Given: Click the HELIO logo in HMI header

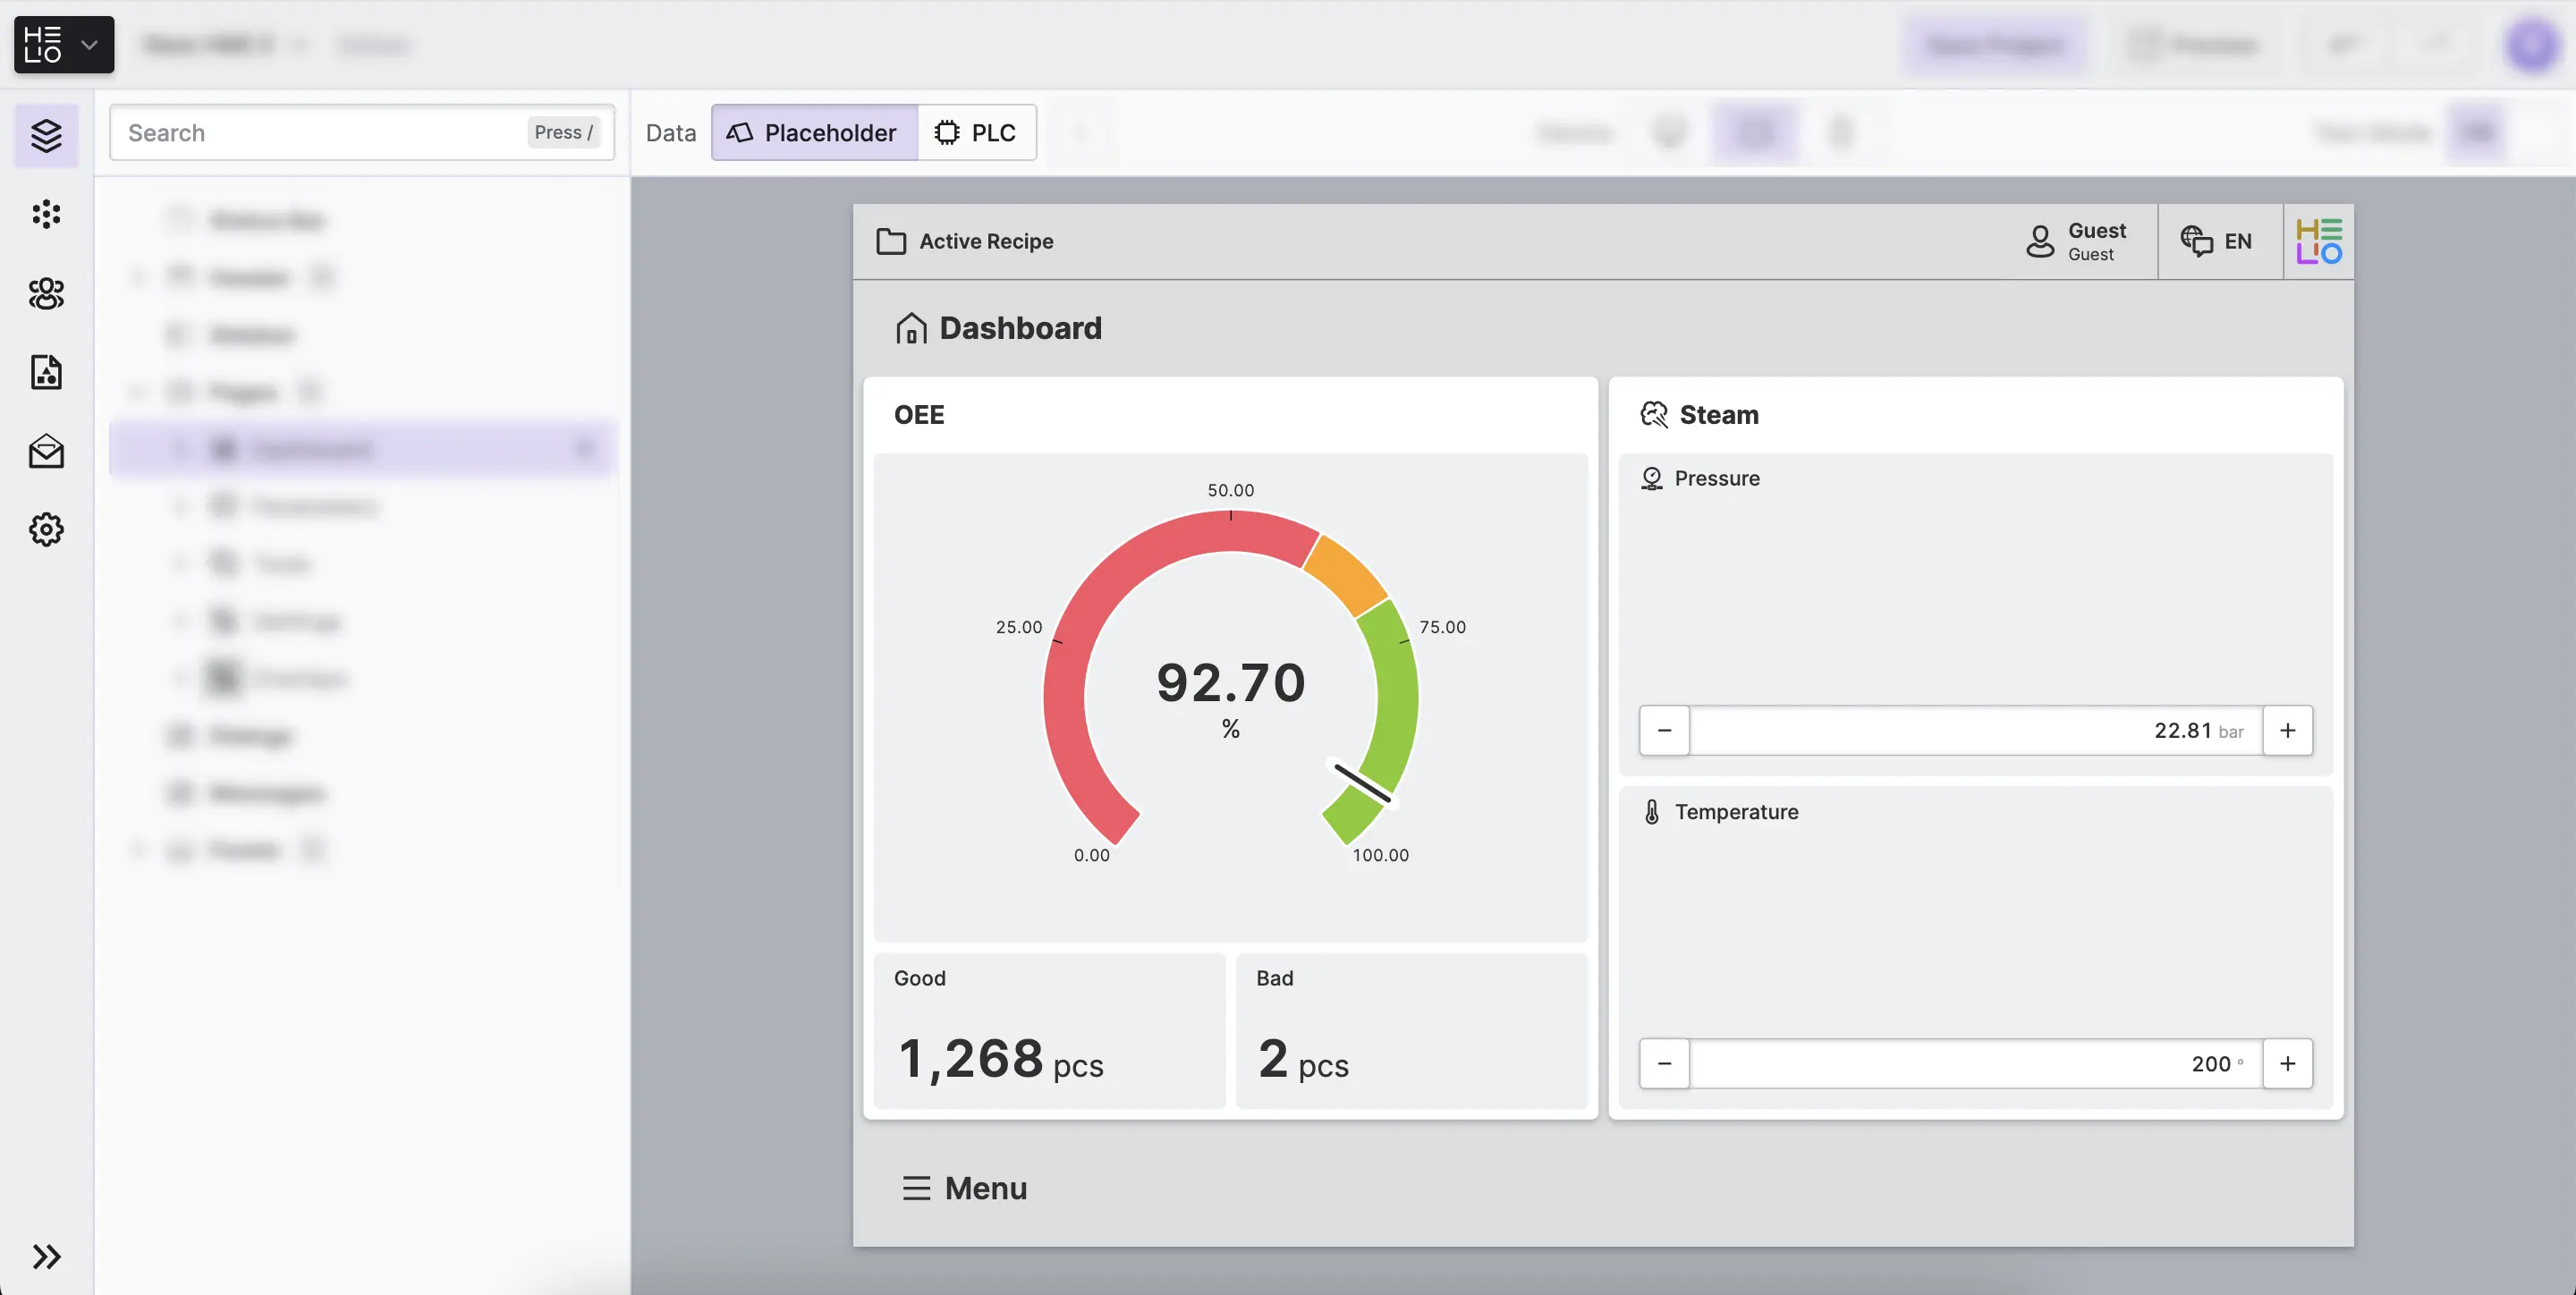Looking at the screenshot, I should point(2318,241).
